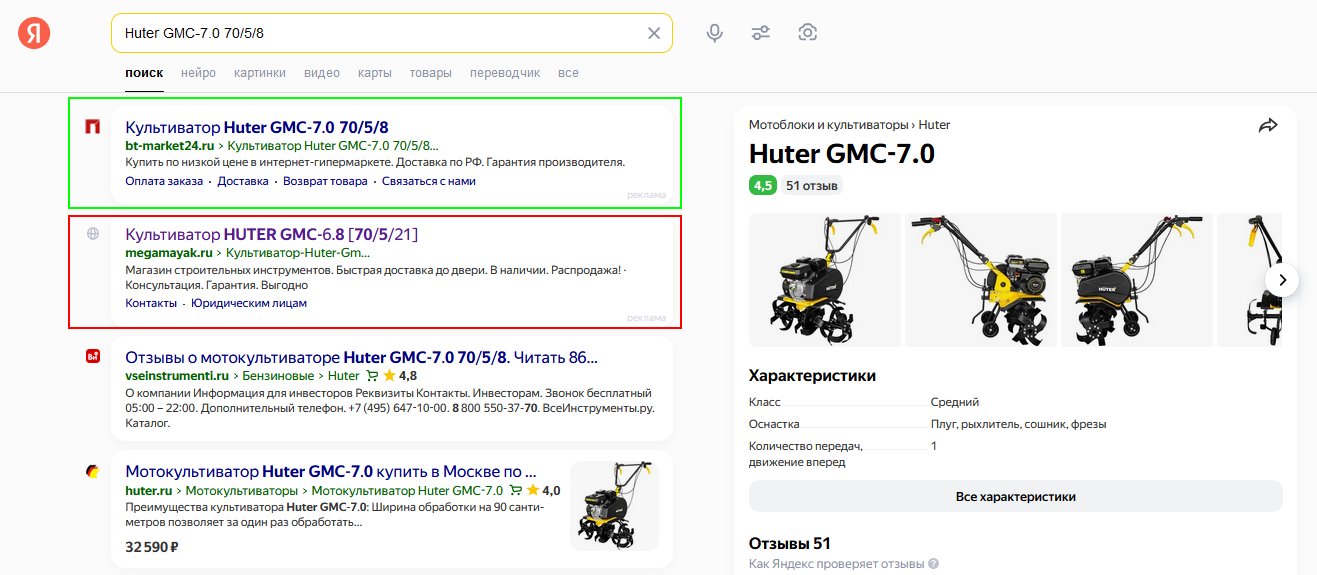
Task: Open 'Отзывы о мотокультиваторе Huter GMC-7.0' result
Action: coord(362,357)
